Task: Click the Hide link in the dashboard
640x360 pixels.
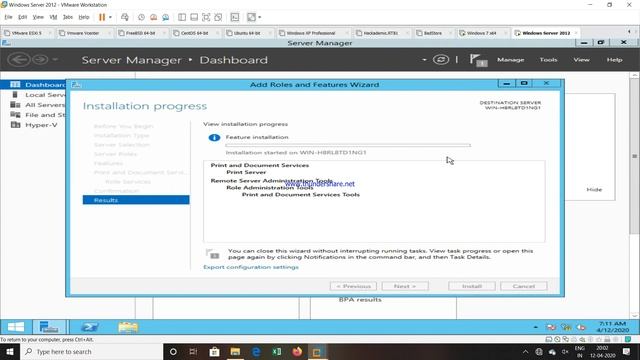Action: [594, 189]
